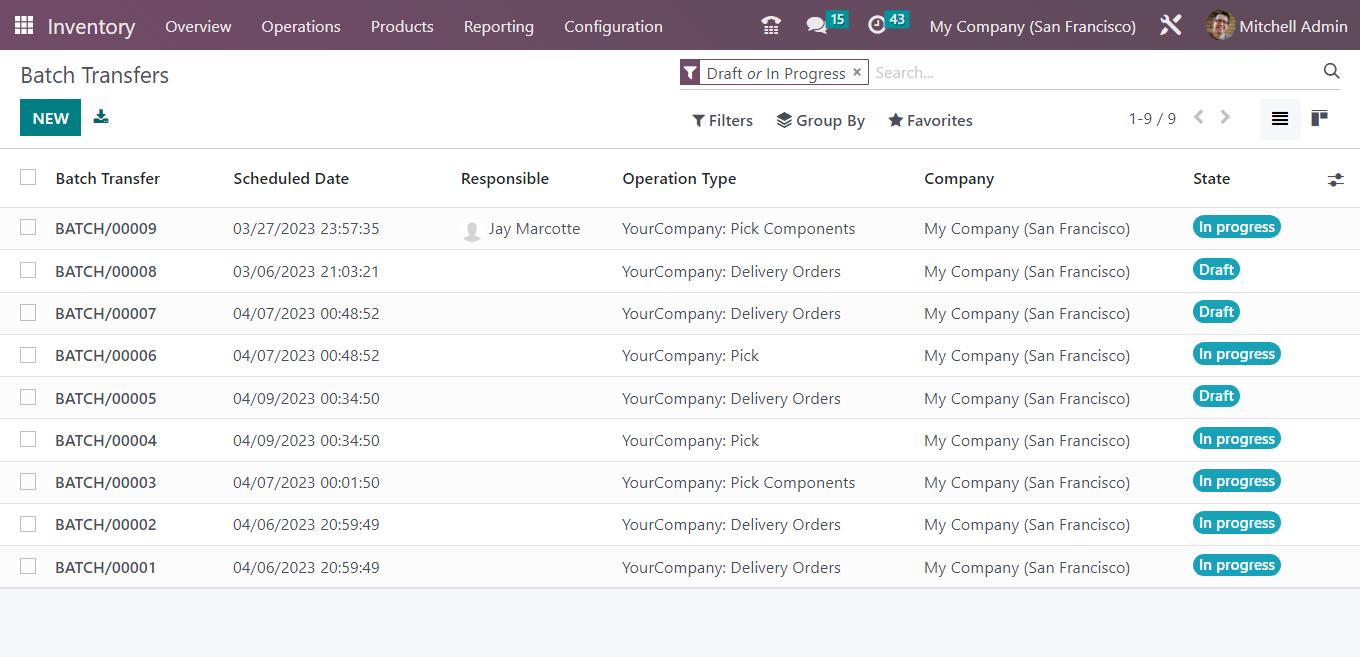This screenshot has height=657, width=1360.
Task: Open the BATCH/00001 record
Action: tap(105, 567)
